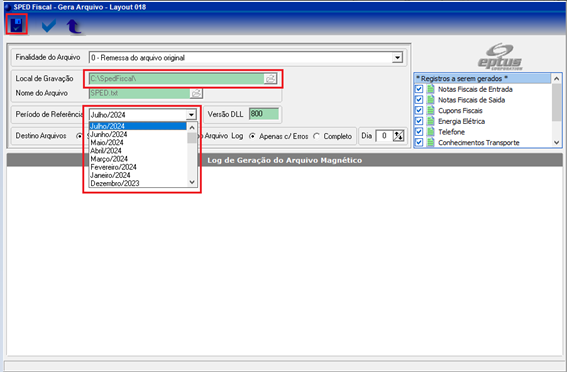Click the Dia number field

point(384,136)
